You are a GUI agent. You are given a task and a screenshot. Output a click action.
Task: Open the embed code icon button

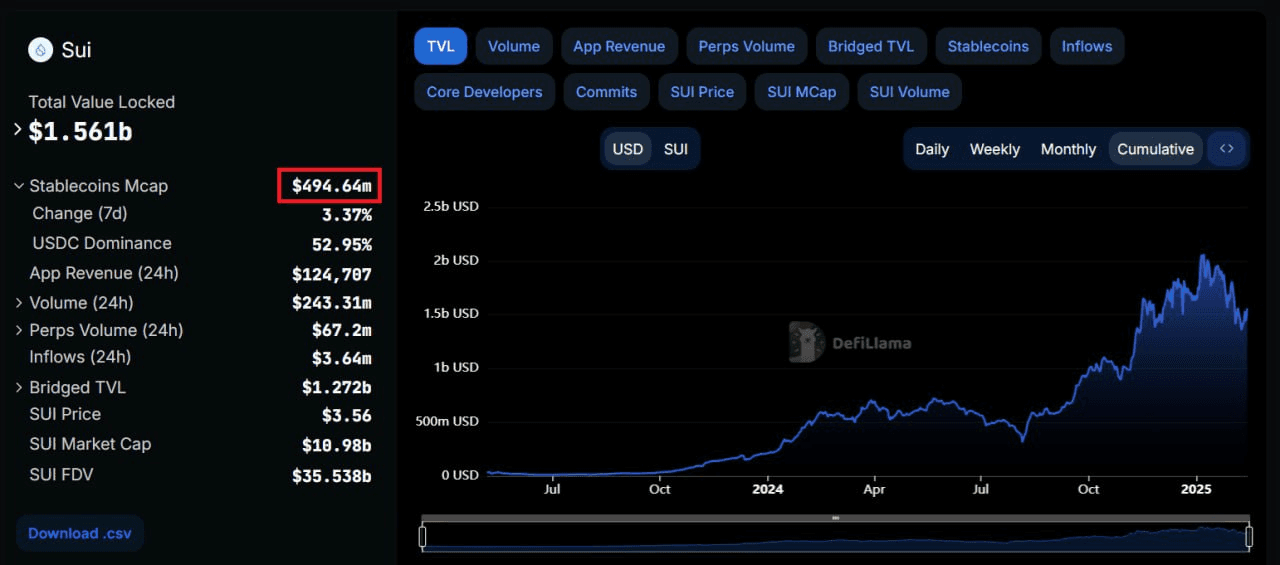click(x=1227, y=149)
